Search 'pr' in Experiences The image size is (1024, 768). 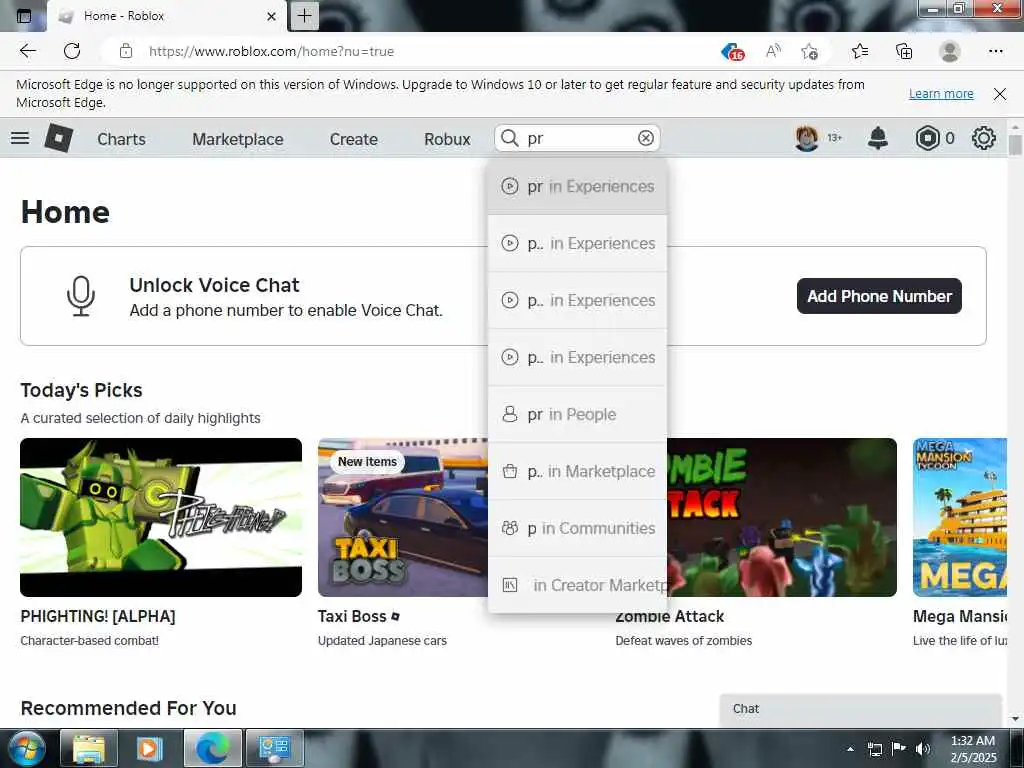(577, 187)
